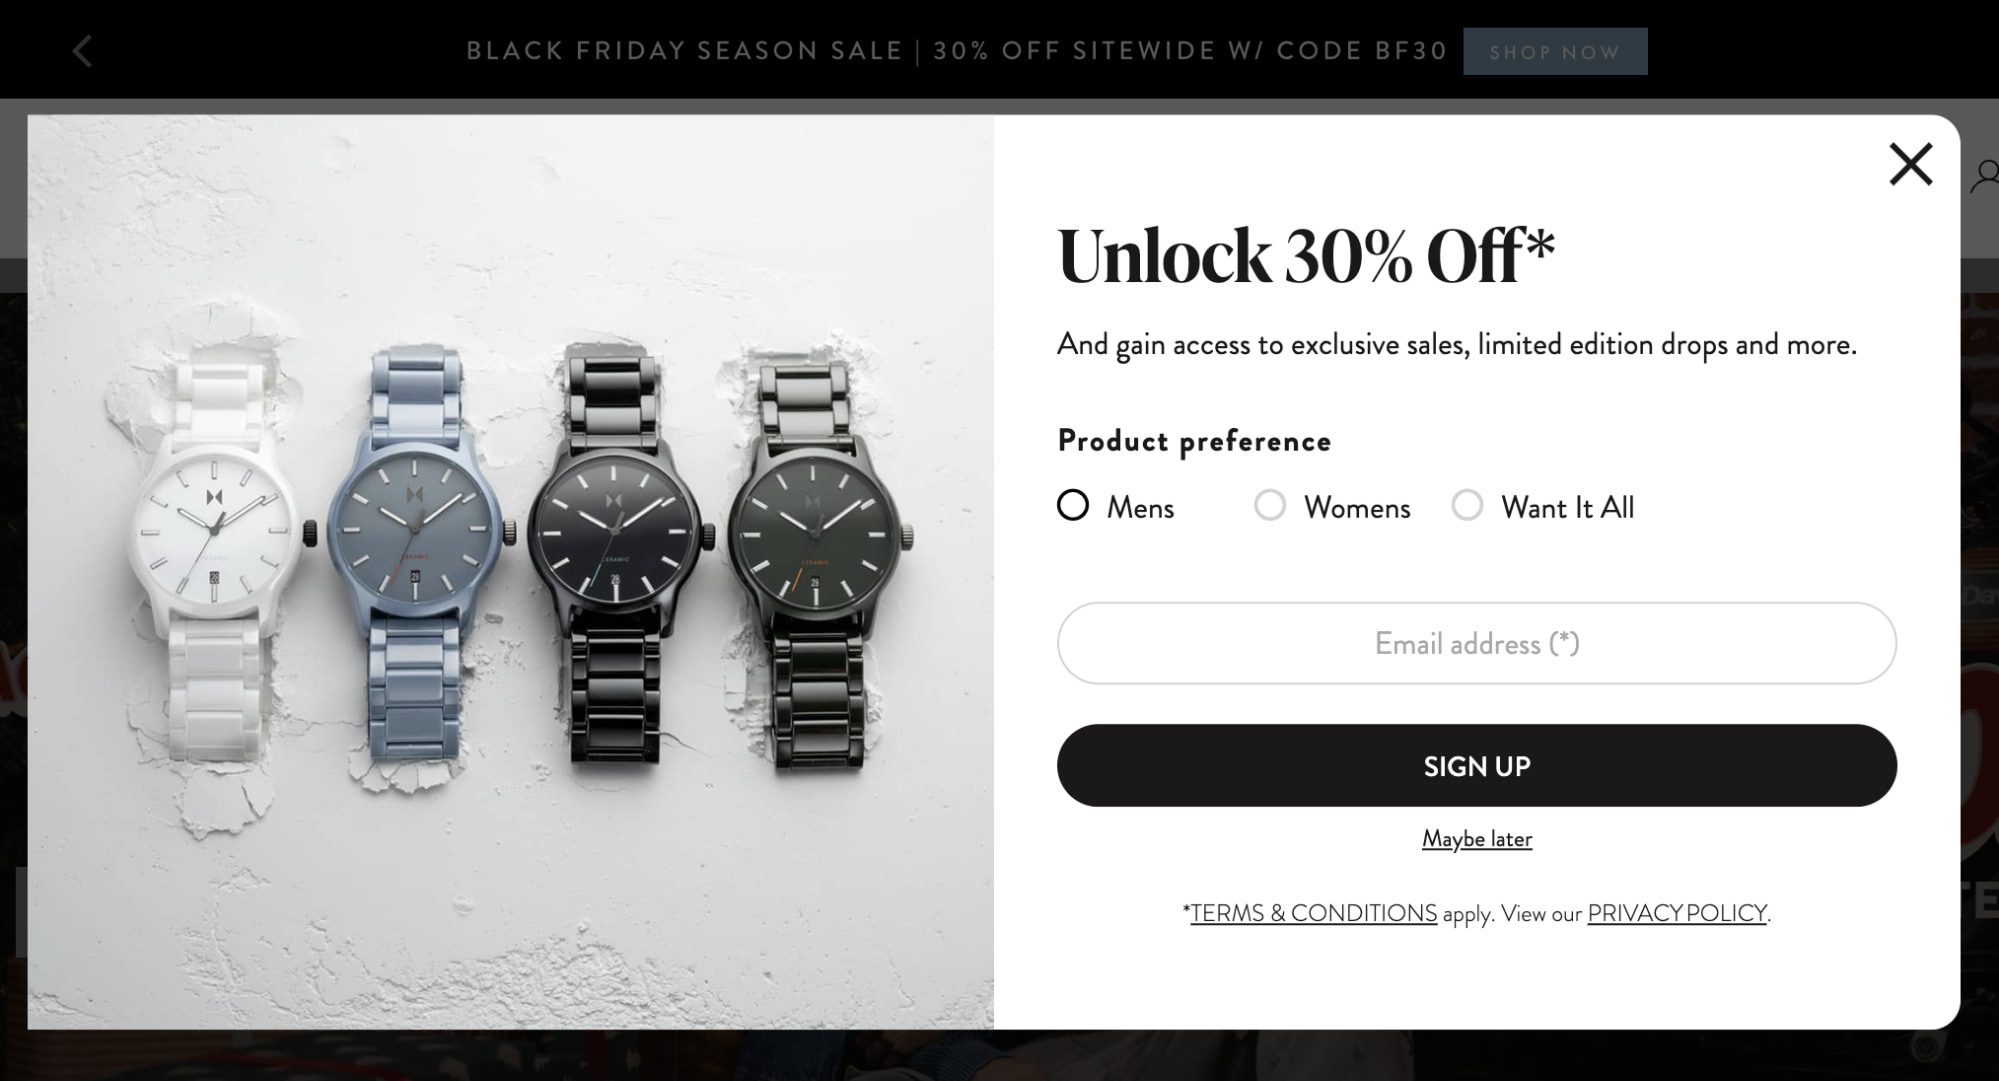Click the email address input field
Screen dimensions: 1999x1081
(x=1476, y=644)
